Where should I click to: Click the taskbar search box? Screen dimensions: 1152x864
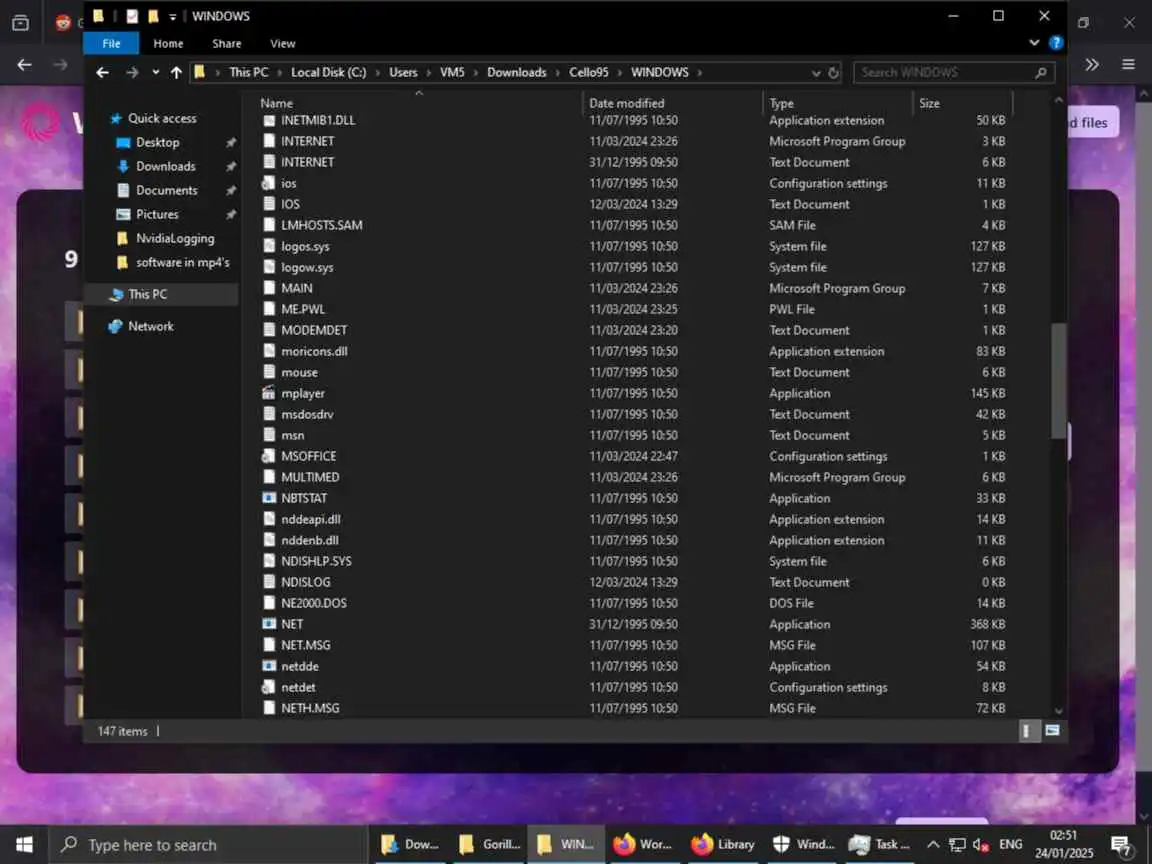tap(208, 845)
